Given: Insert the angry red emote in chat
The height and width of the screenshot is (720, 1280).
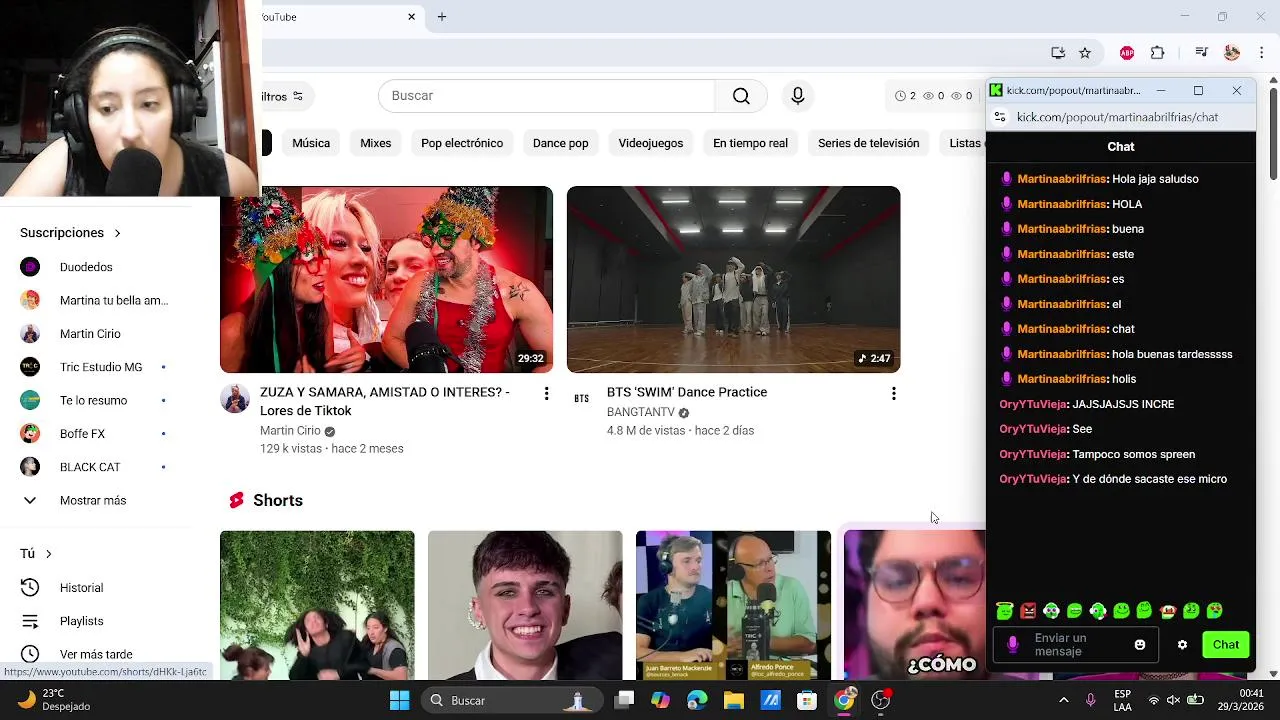Looking at the screenshot, I should coord(1028,611).
